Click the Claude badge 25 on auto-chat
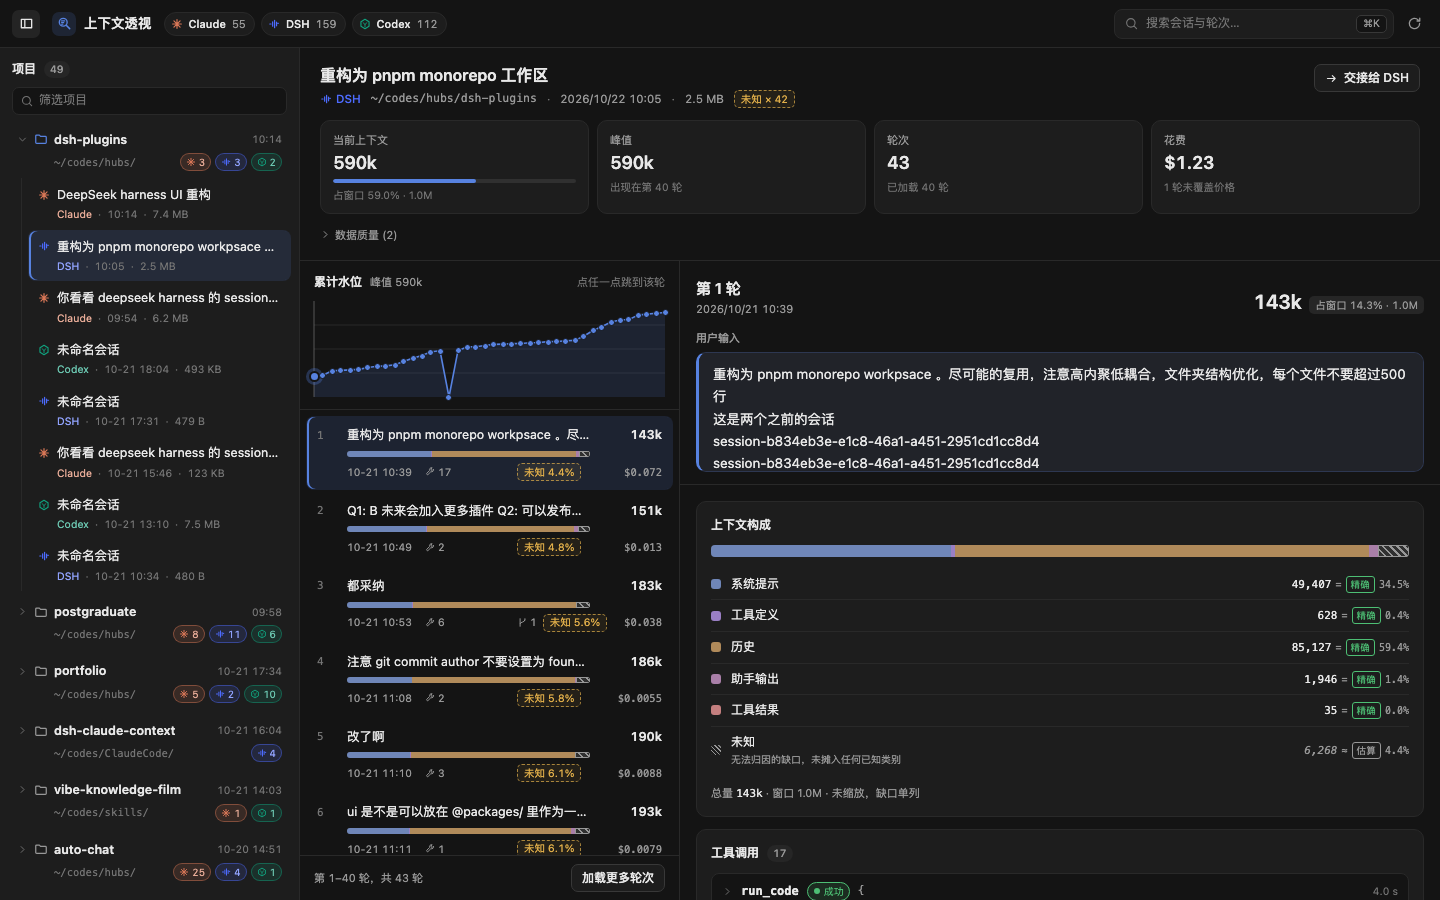 pyautogui.click(x=192, y=872)
